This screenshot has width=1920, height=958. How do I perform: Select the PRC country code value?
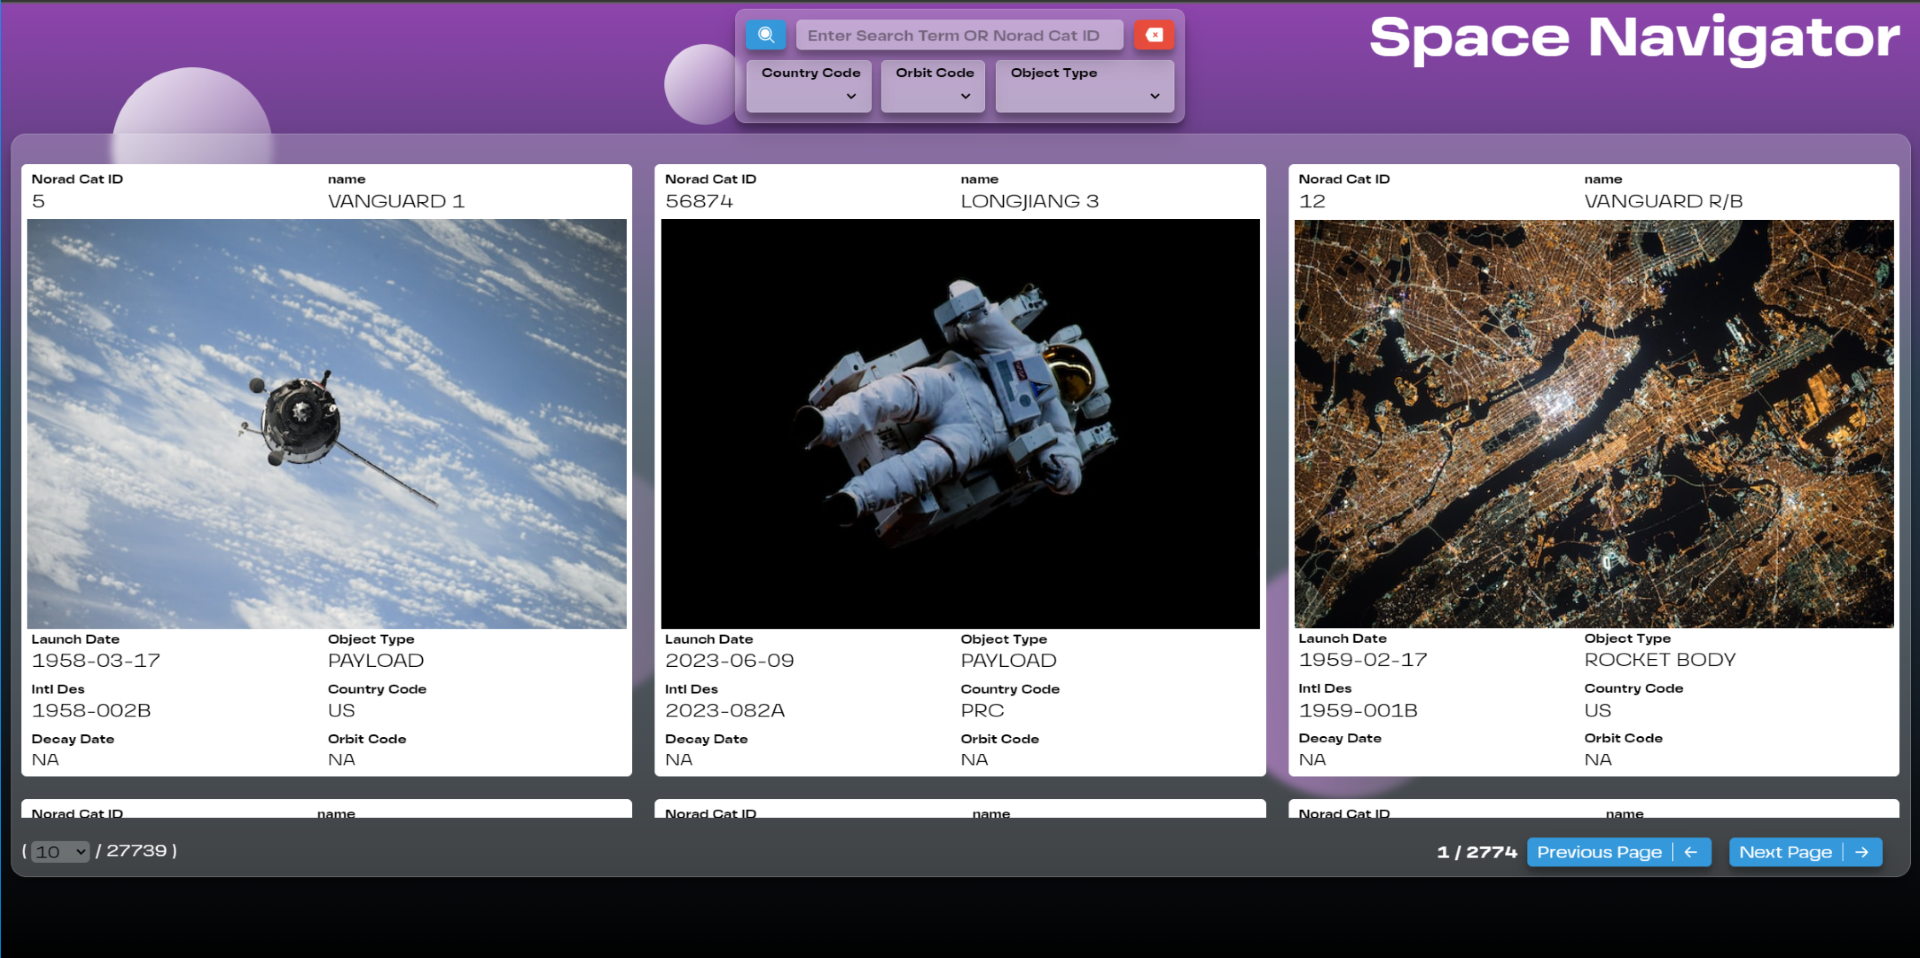tap(982, 711)
